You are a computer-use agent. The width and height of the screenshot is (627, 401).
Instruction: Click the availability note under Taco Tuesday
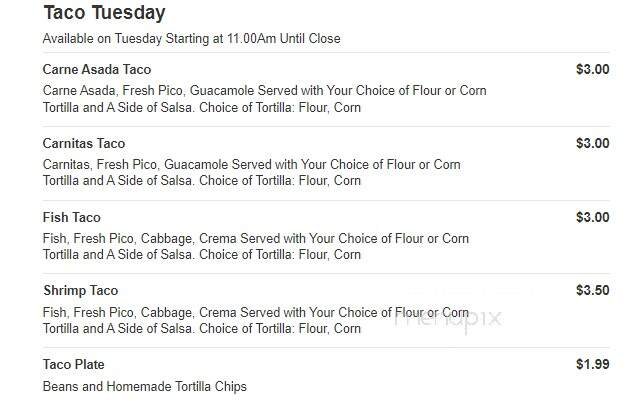click(x=191, y=39)
